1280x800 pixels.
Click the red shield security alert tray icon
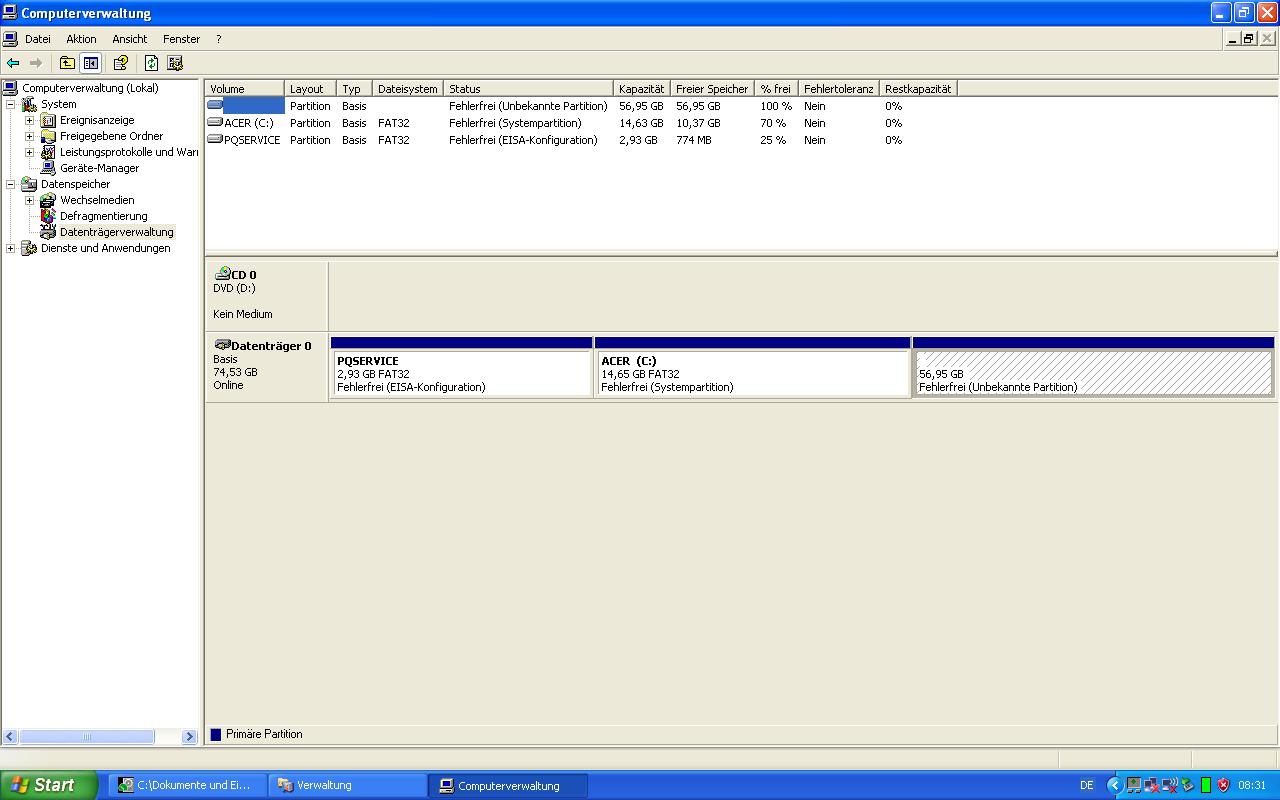click(1223, 785)
